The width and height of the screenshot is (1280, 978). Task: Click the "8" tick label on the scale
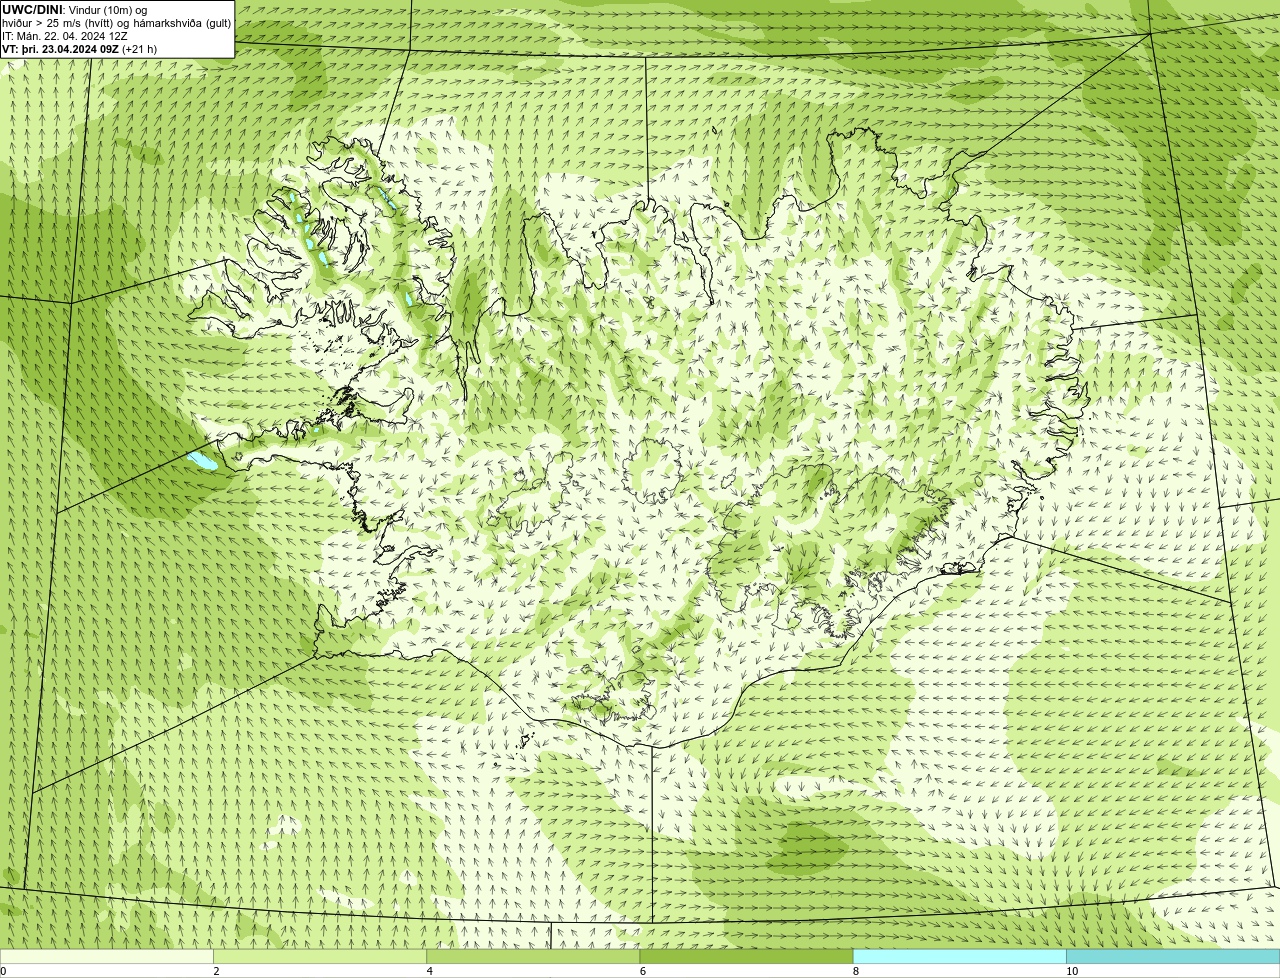pos(856,971)
